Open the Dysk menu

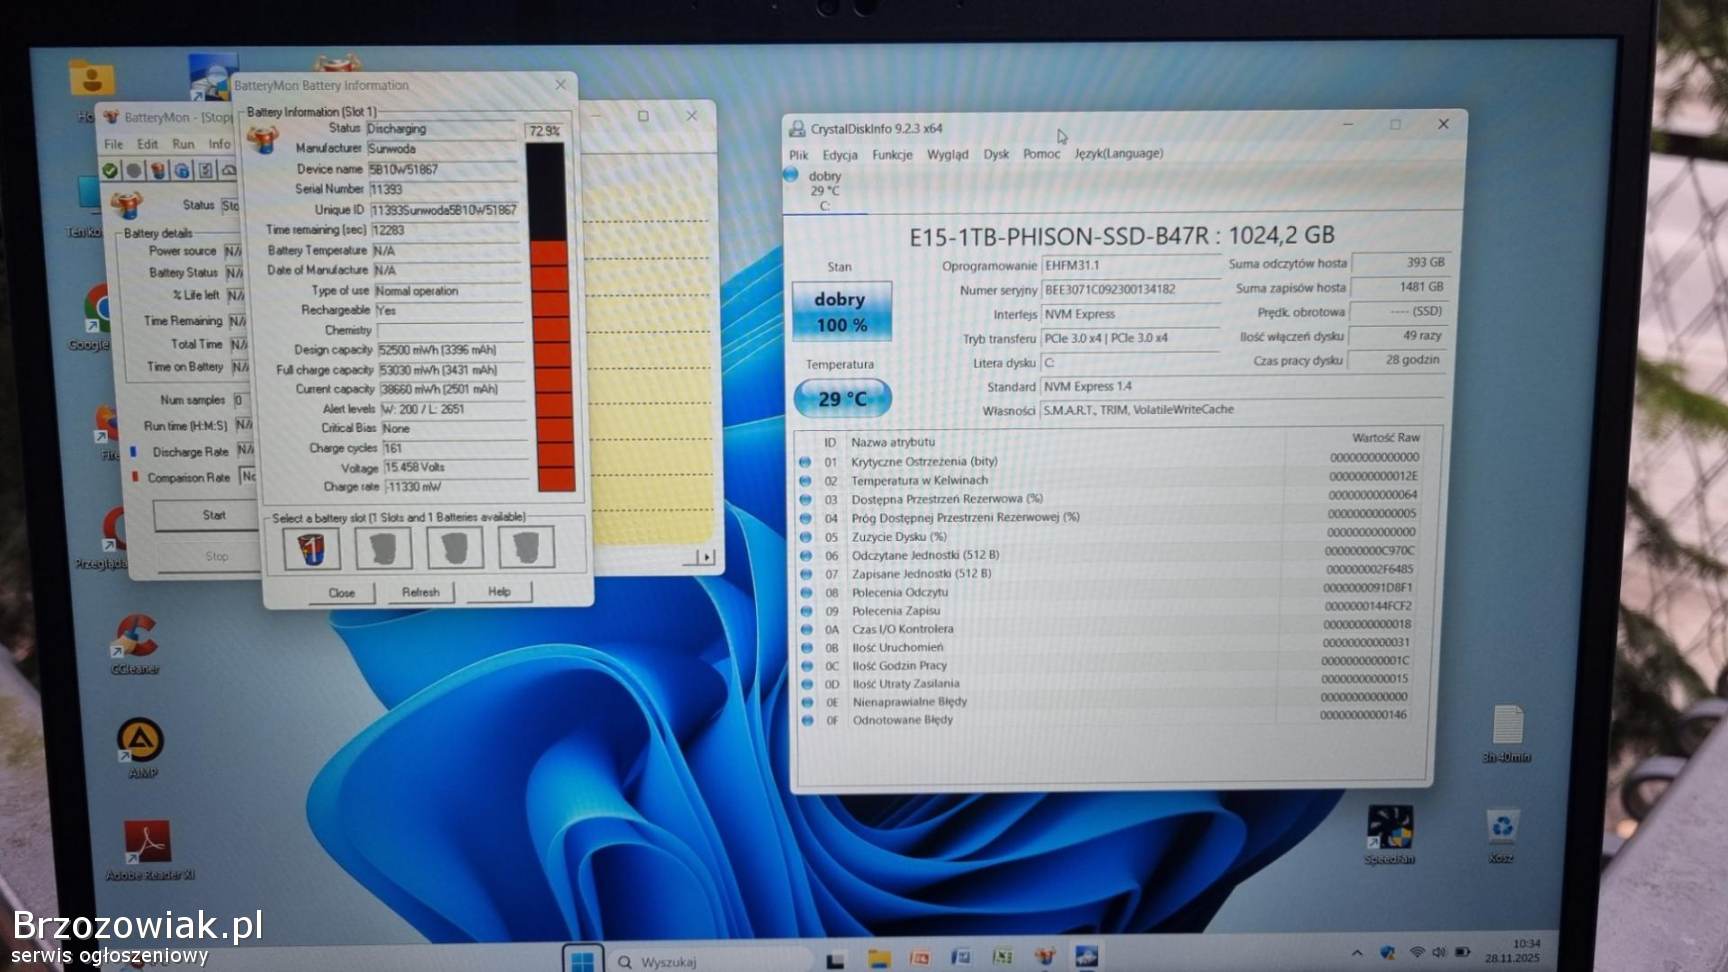[x=996, y=155]
